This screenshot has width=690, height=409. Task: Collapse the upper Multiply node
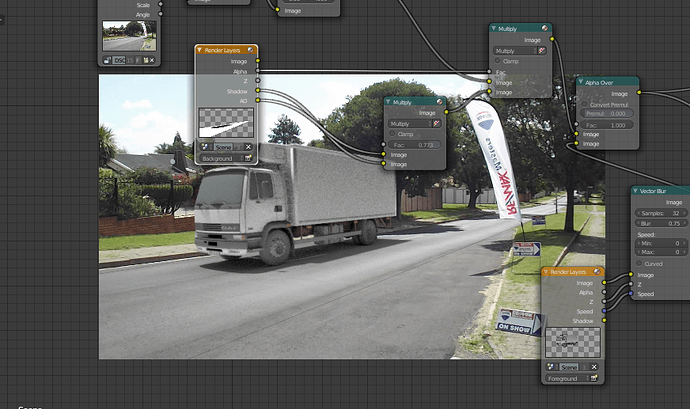(493, 28)
